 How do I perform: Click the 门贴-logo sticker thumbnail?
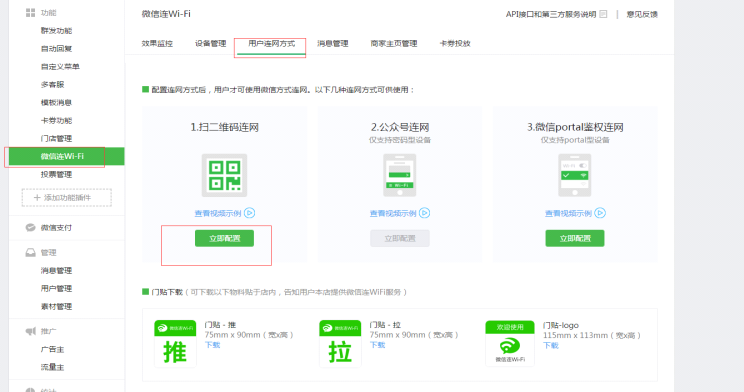(x=510, y=344)
